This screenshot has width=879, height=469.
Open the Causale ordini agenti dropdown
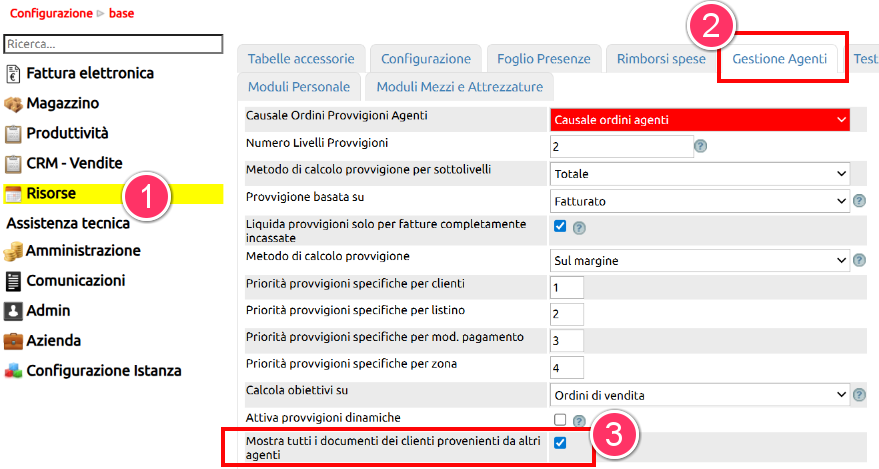tap(700, 120)
